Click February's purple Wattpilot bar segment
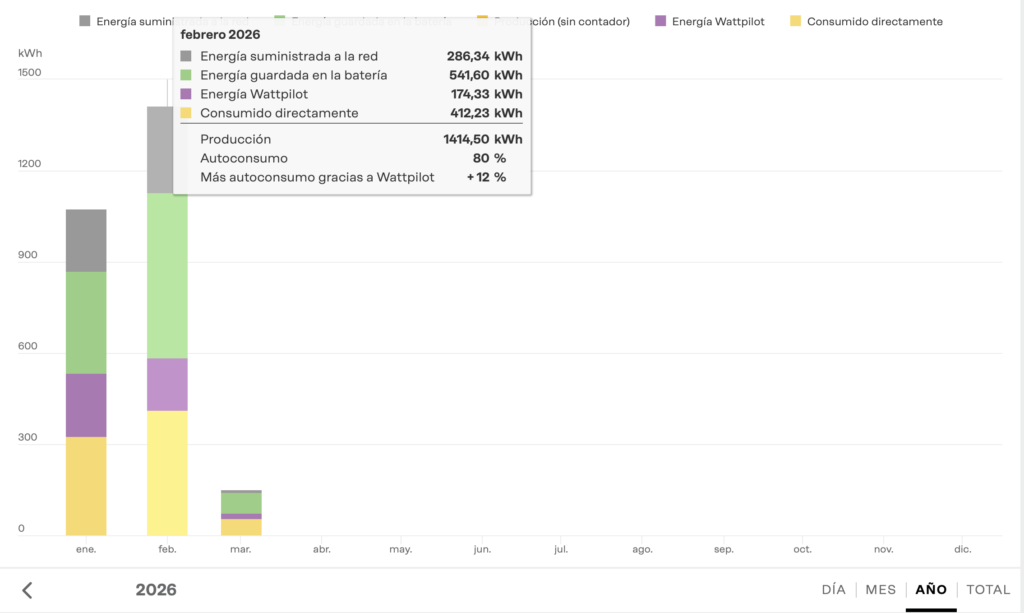Viewport: 1024px width, 613px height. click(167, 384)
